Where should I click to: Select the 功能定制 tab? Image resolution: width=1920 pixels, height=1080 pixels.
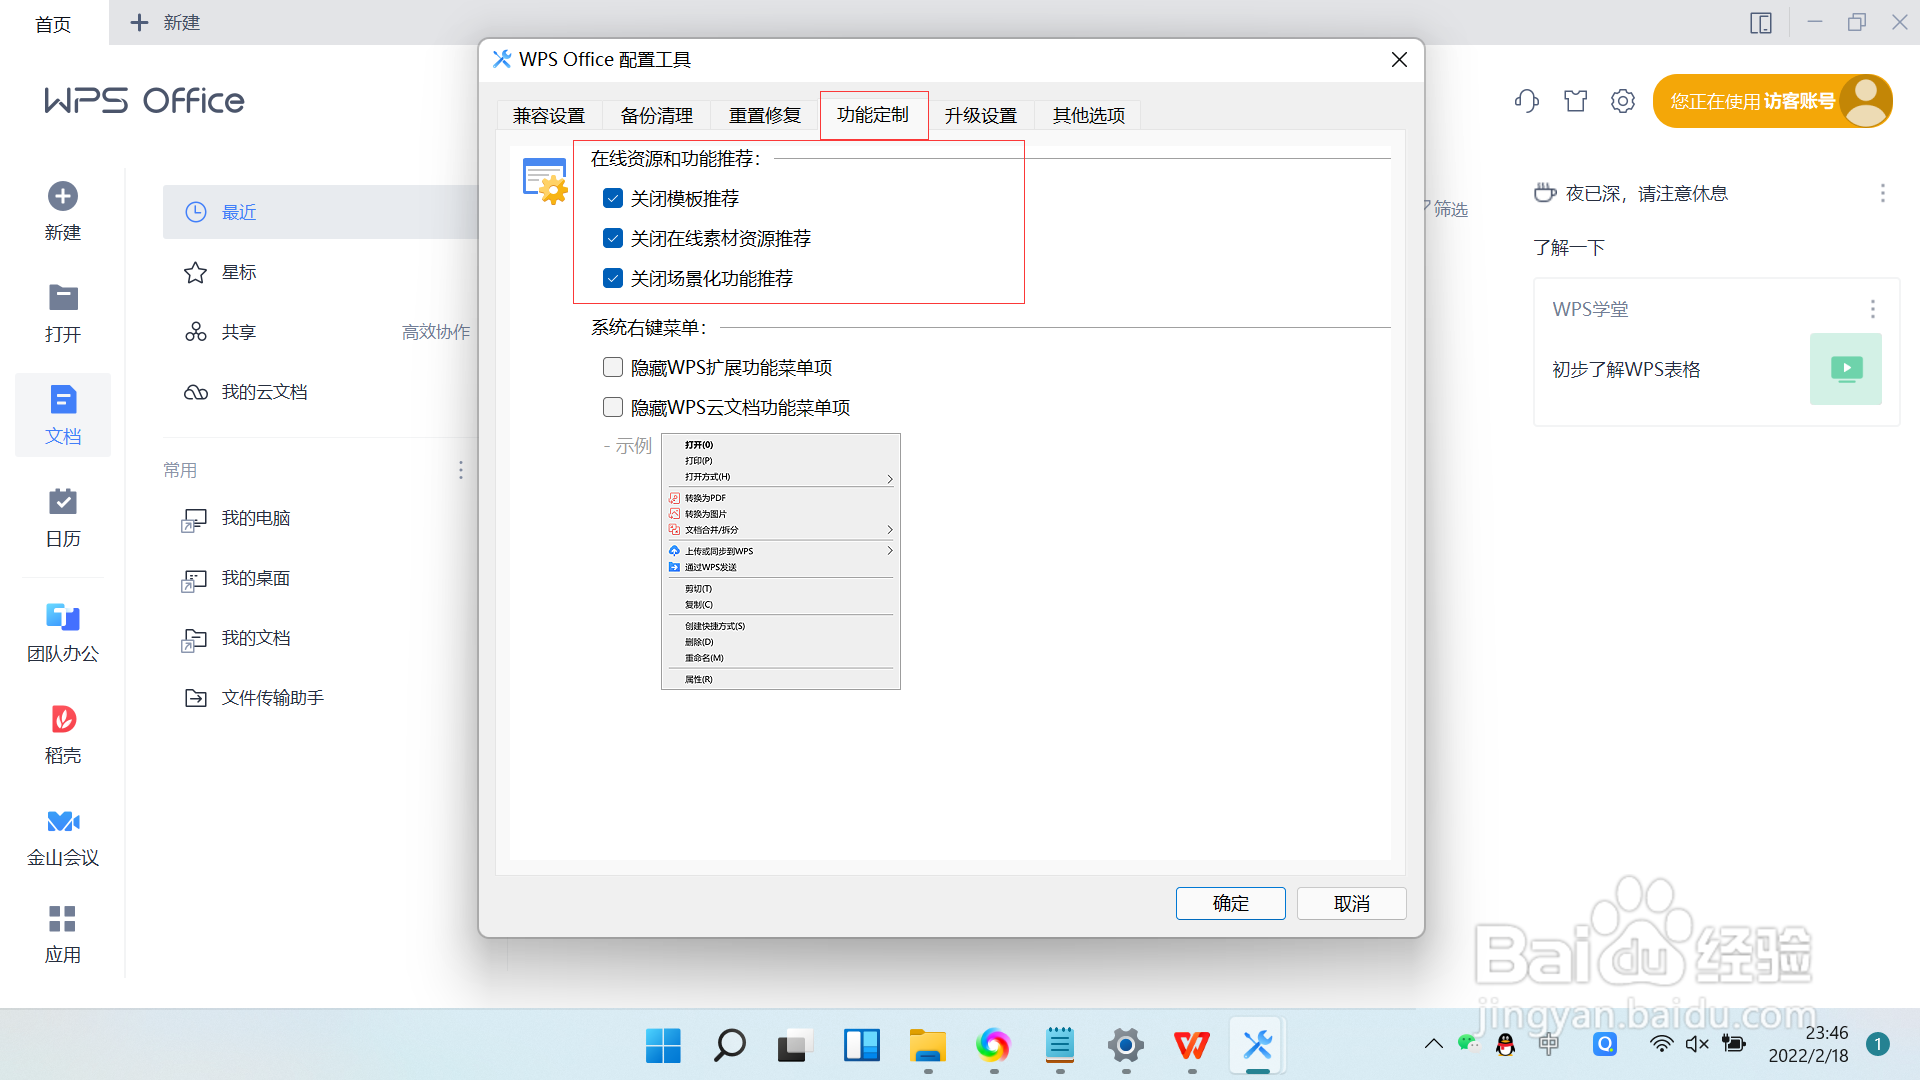coord(873,114)
